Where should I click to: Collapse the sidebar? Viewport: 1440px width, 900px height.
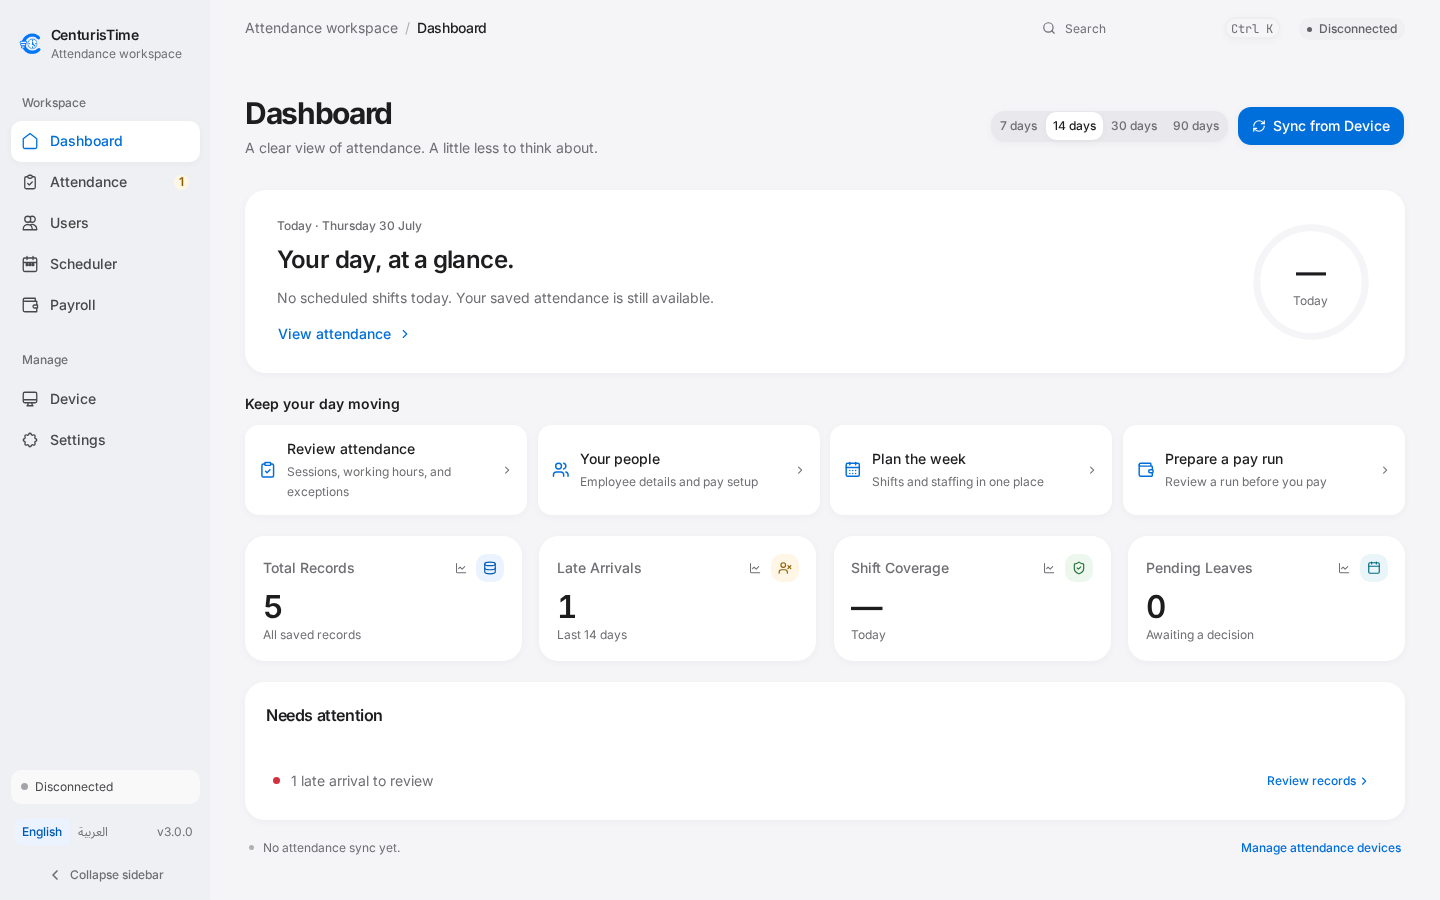click(106, 875)
